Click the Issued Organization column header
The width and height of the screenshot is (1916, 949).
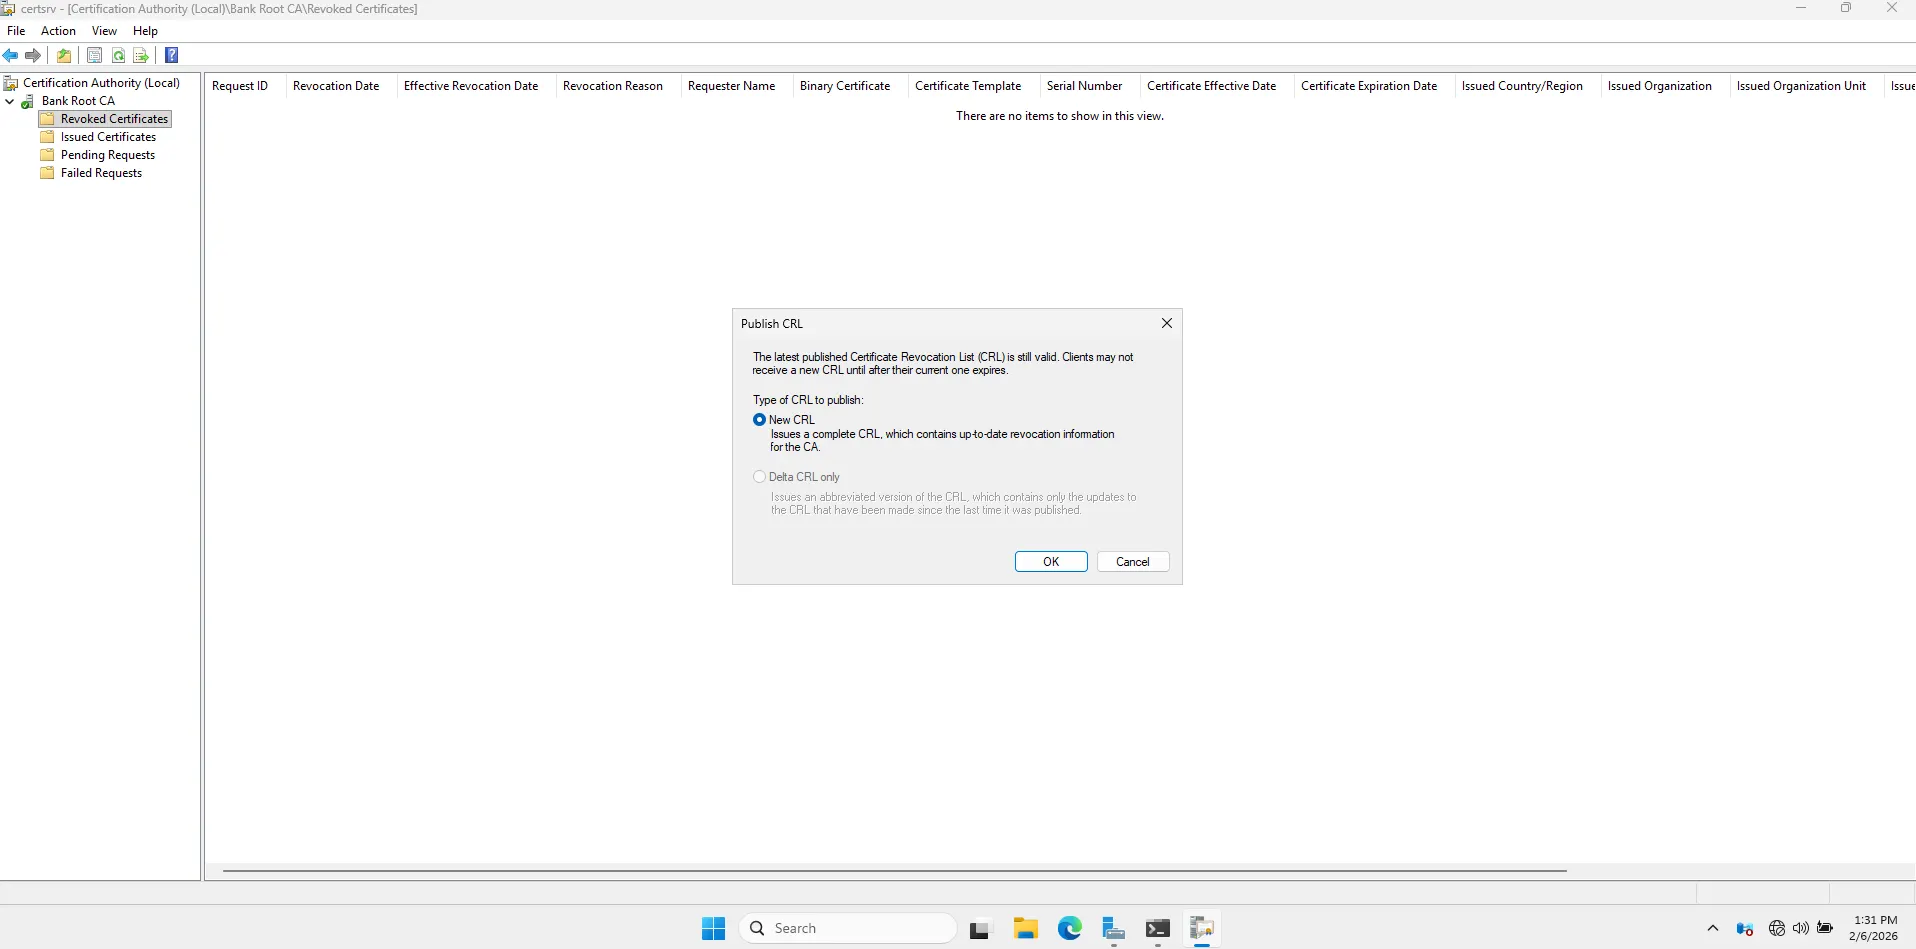[1665, 86]
